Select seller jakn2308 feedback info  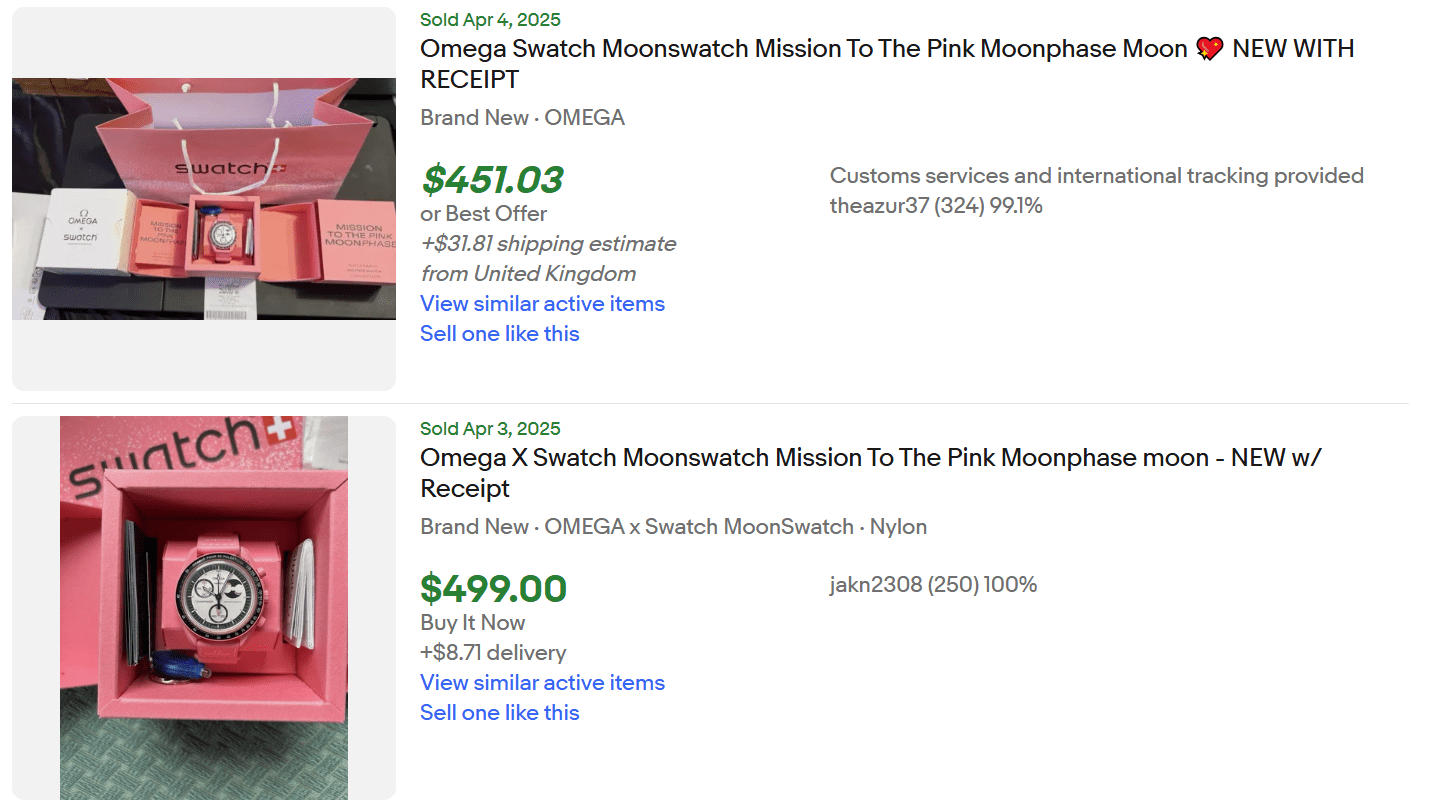[x=933, y=585]
